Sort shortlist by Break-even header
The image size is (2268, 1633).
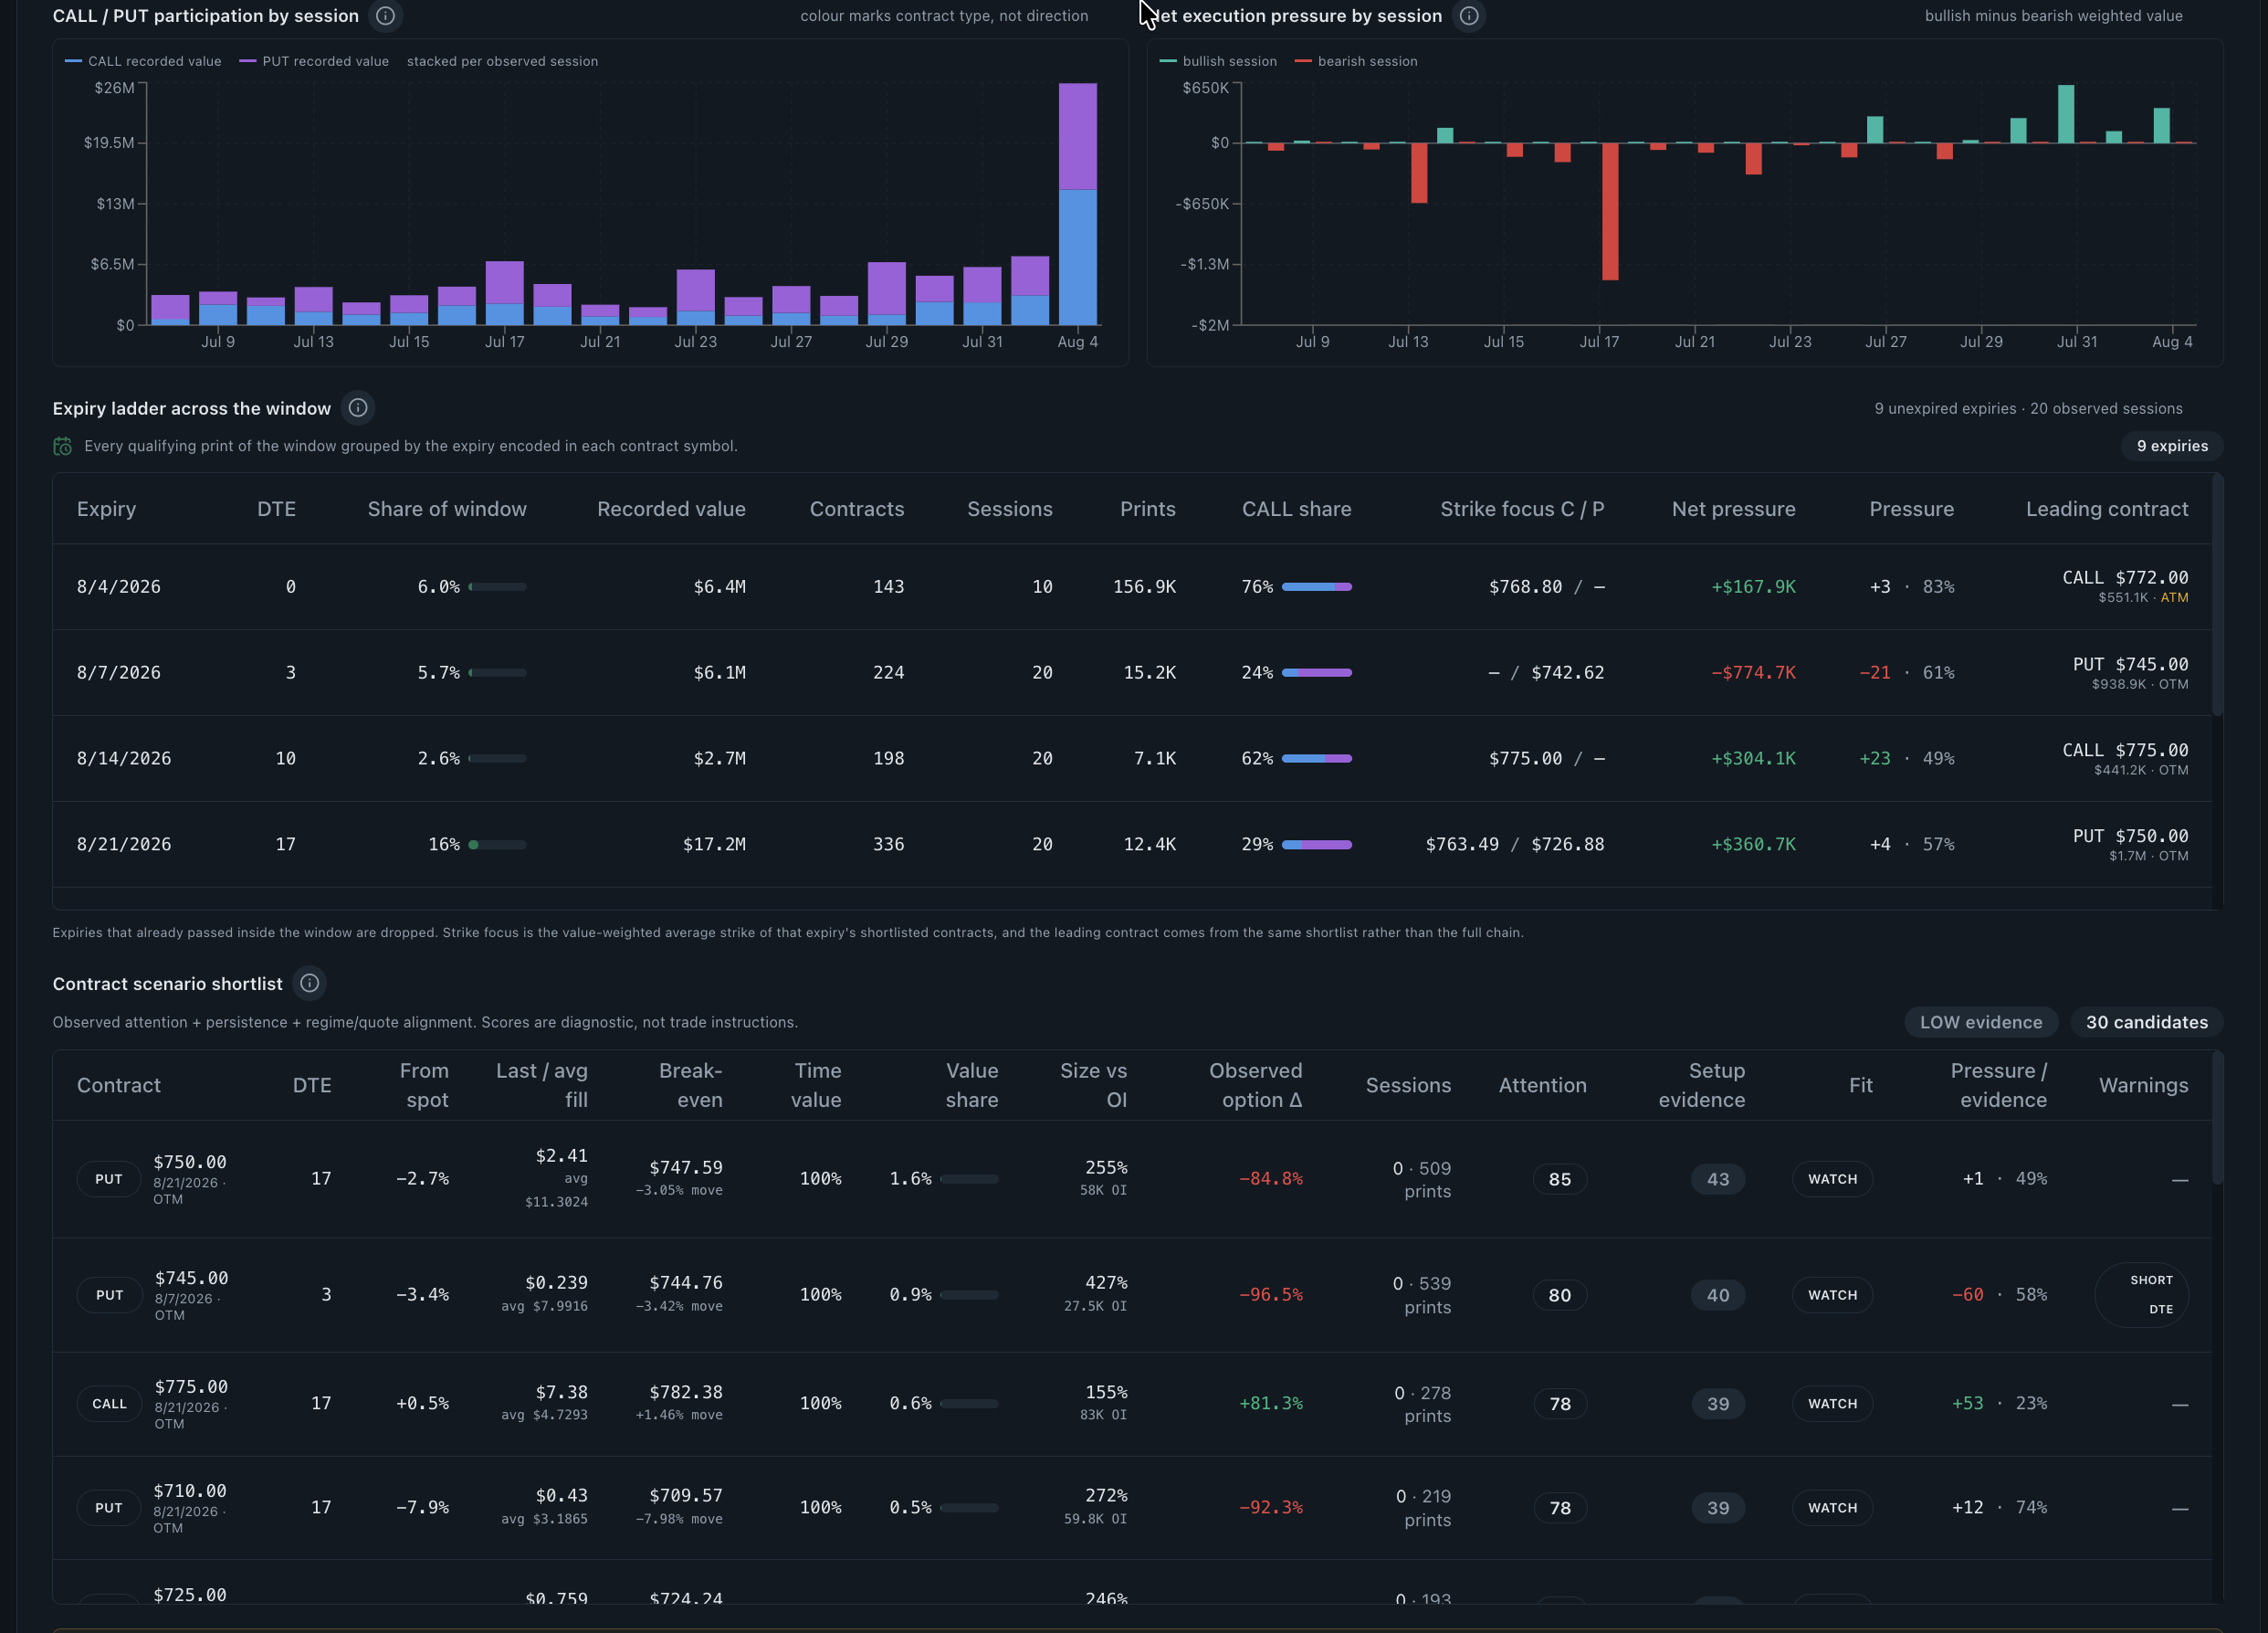click(690, 1085)
